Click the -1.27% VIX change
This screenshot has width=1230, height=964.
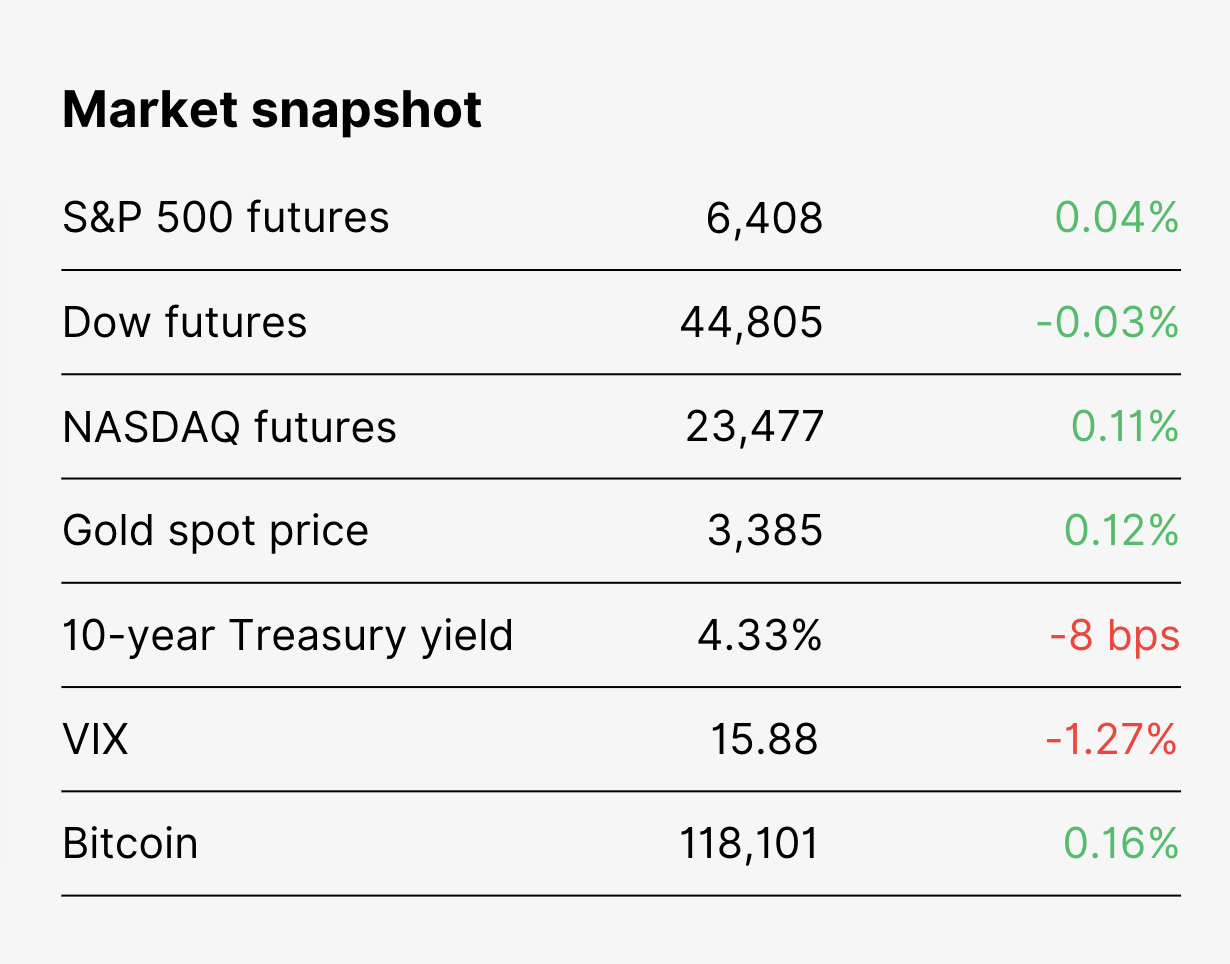coord(1112,740)
